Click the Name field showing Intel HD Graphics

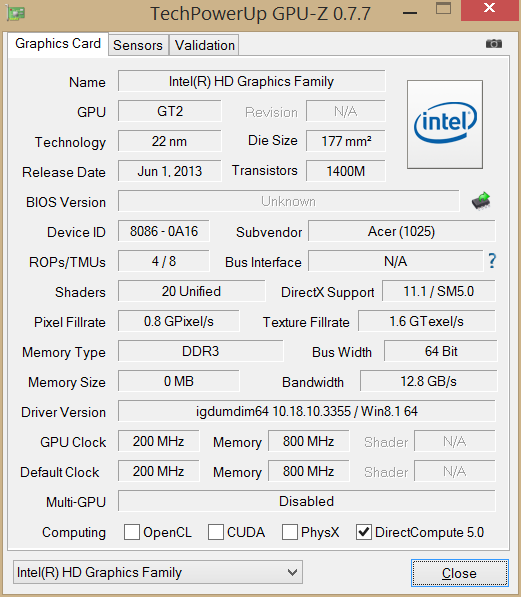251,81
